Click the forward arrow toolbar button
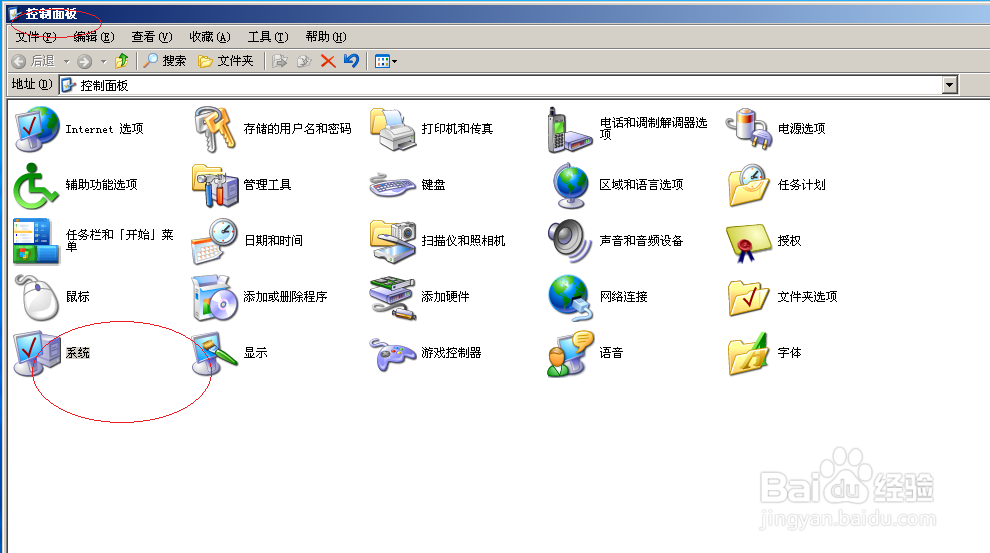The image size is (990, 553). (85, 61)
